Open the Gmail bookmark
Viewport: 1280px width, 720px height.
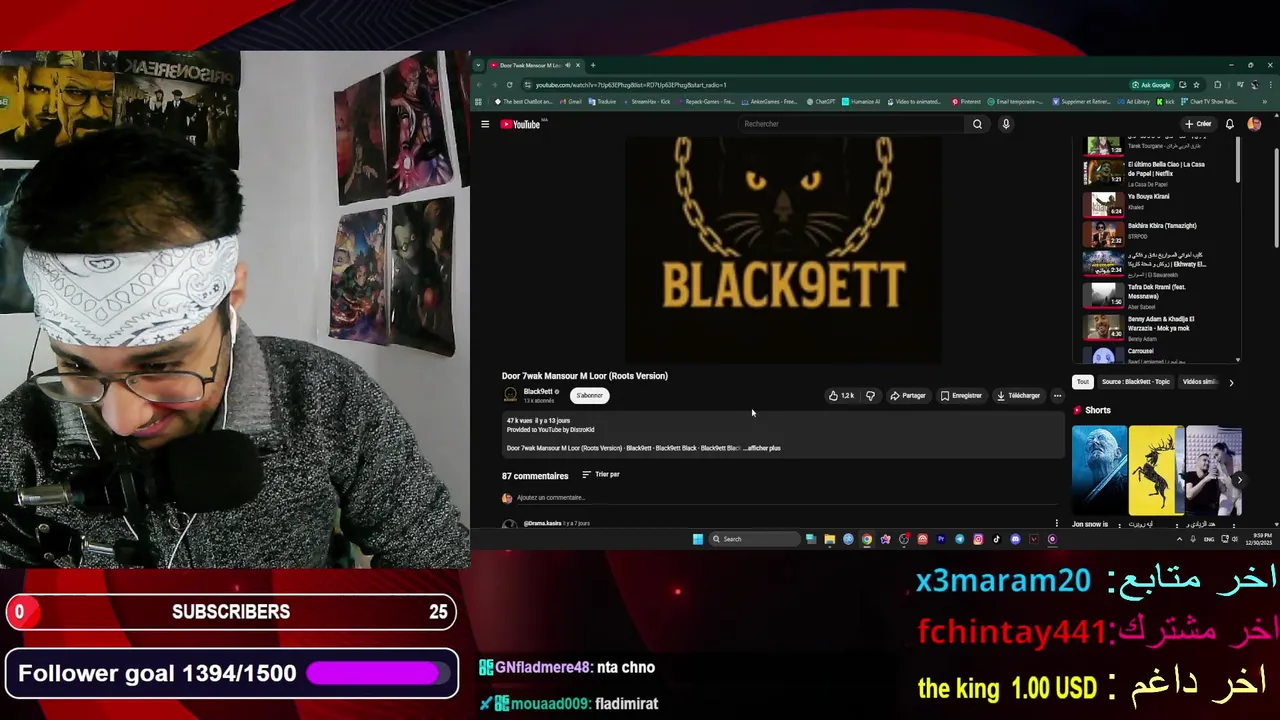571,102
